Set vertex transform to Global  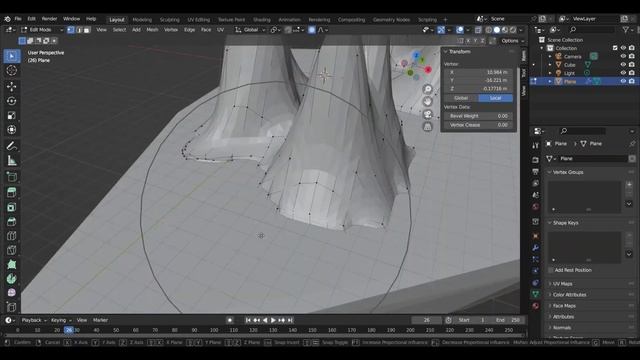[x=461, y=98]
